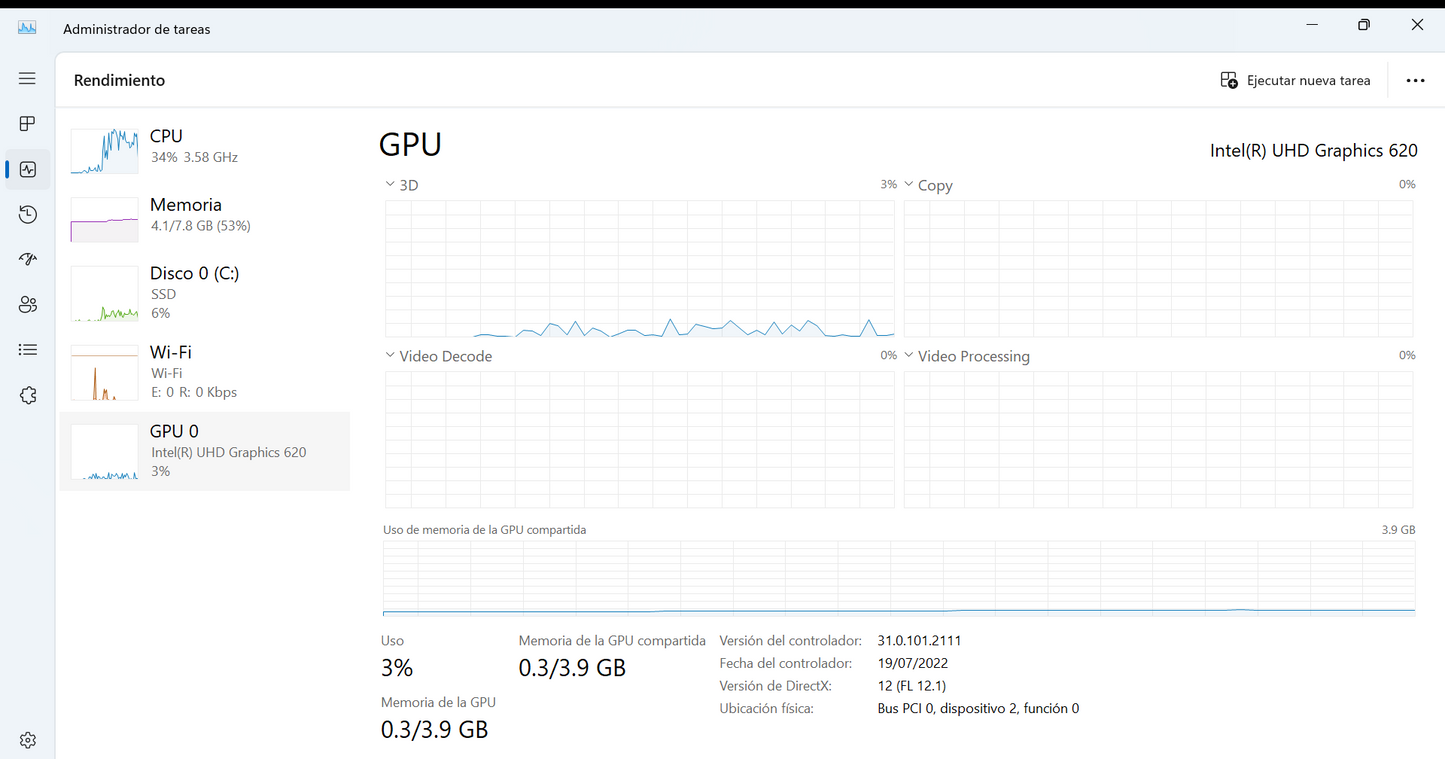The height and width of the screenshot is (759, 1445).
Task: Open the Services page puzzle icon
Action: point(27,396)
